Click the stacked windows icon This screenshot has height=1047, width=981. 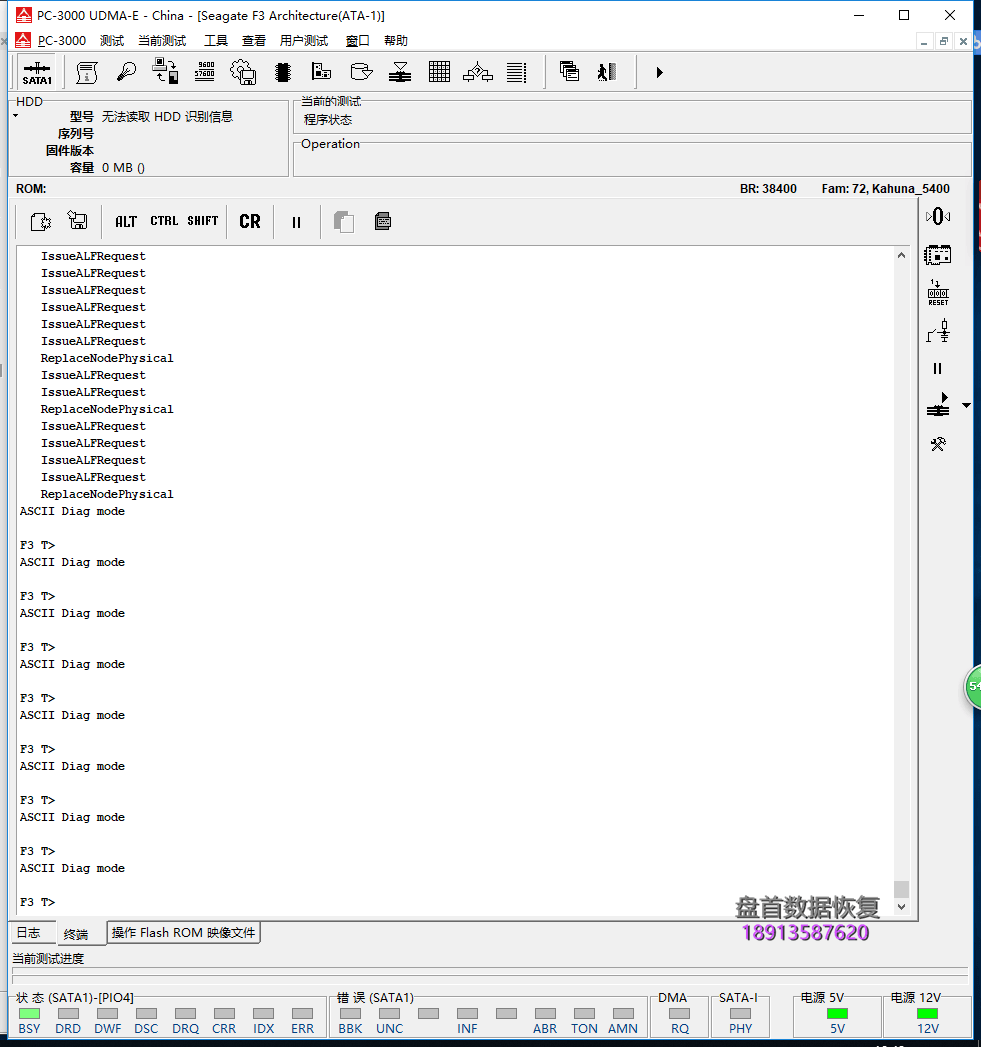[569, 71]
